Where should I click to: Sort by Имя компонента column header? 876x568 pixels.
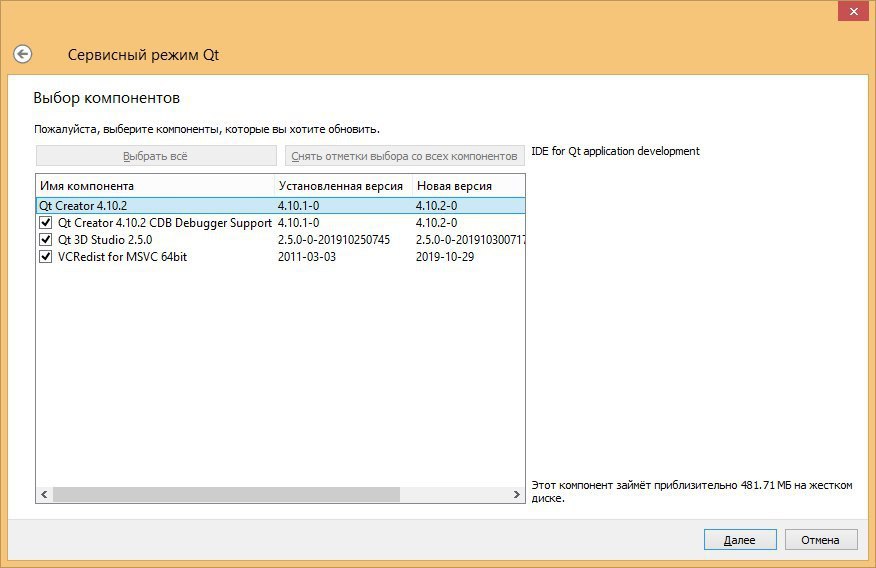tap(155, 185)
